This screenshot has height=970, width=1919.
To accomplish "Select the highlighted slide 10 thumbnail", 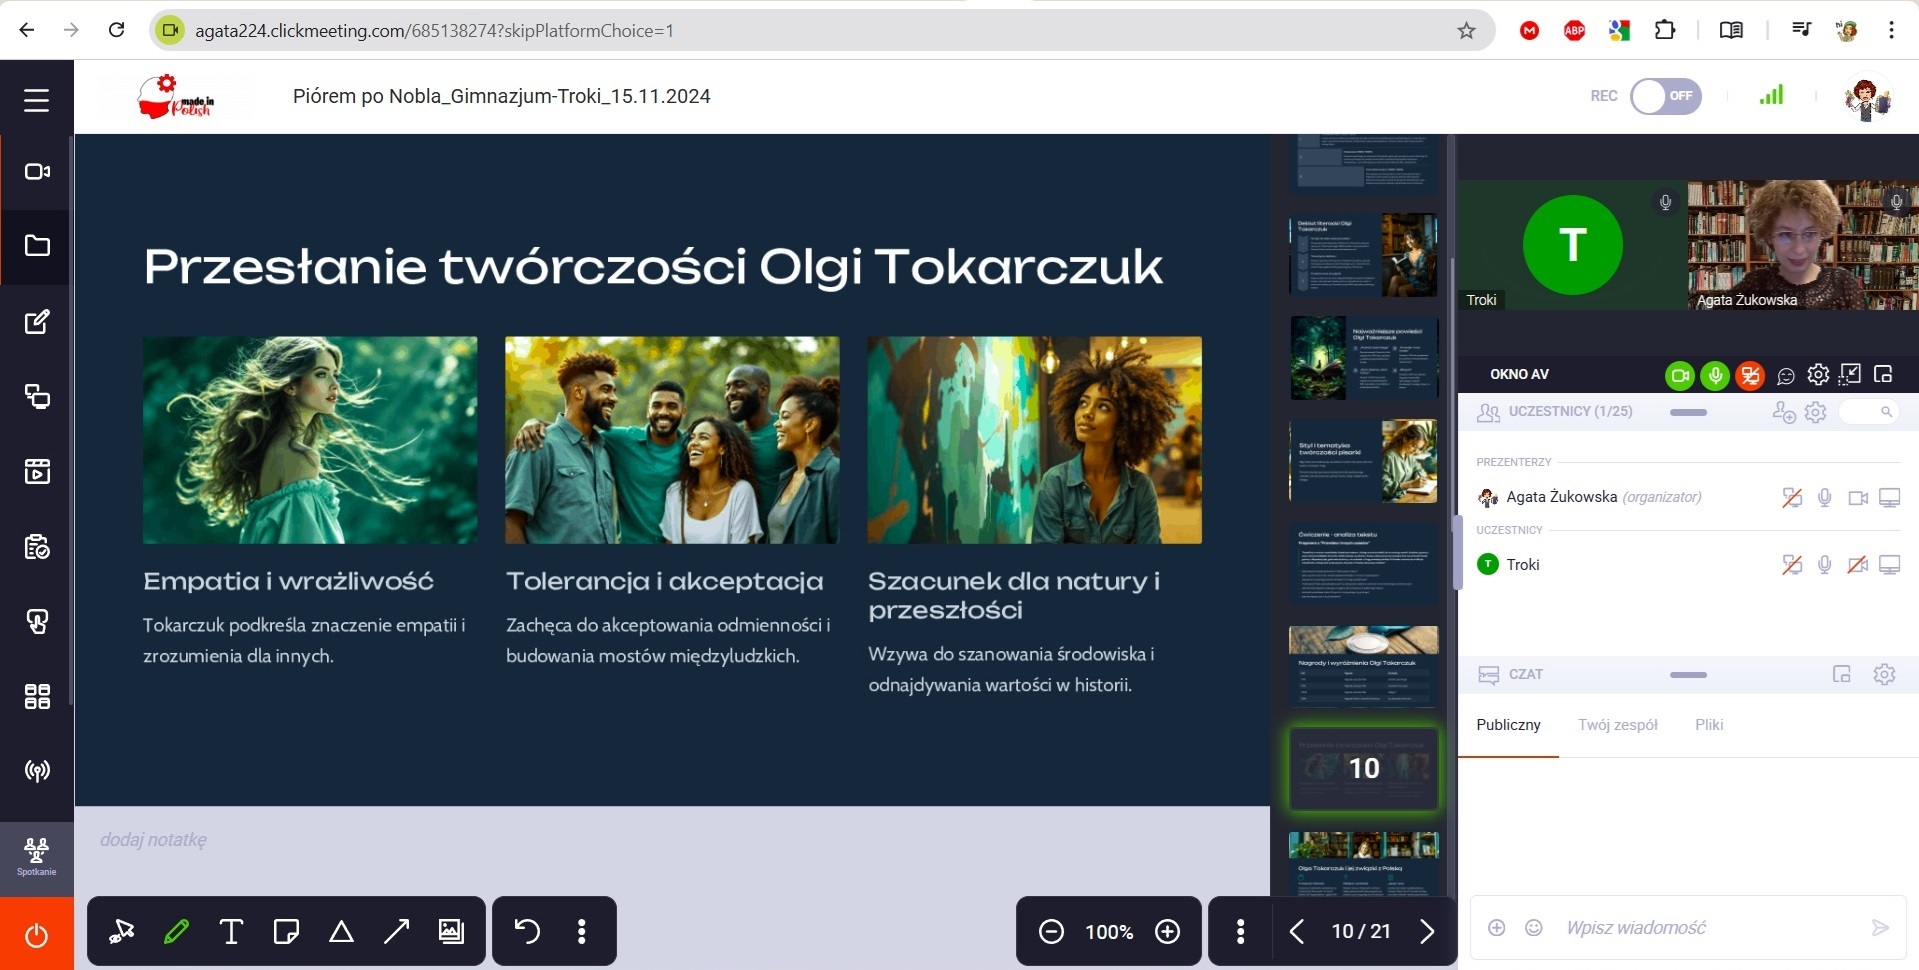I will (x=1364, y=768).
